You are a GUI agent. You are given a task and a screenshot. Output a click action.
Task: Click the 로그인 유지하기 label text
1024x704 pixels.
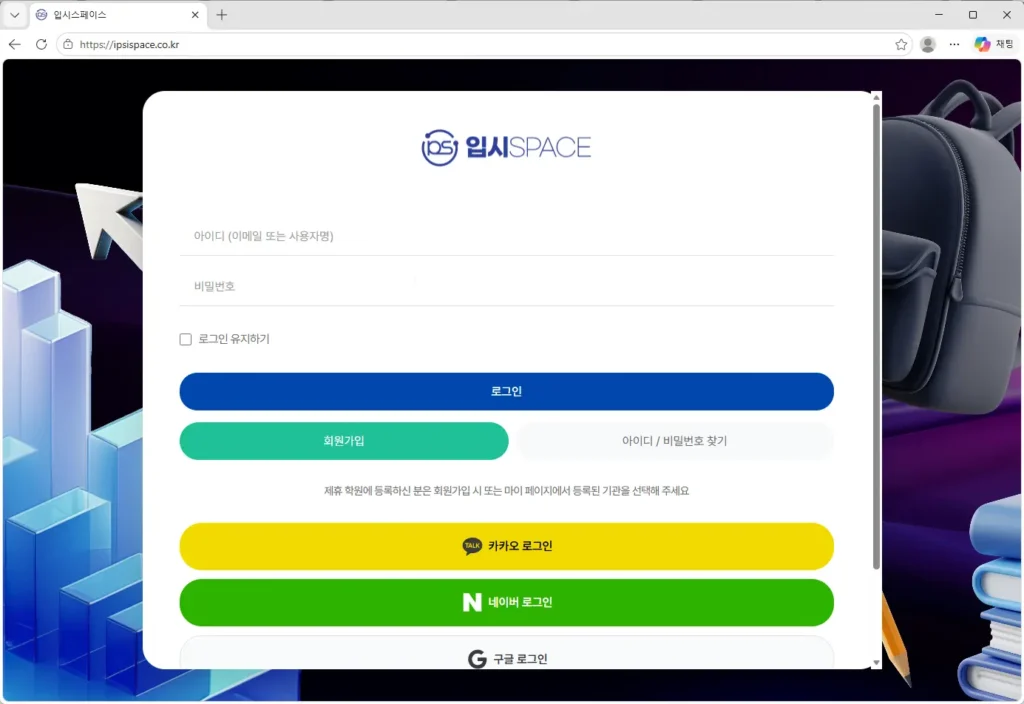234,339
